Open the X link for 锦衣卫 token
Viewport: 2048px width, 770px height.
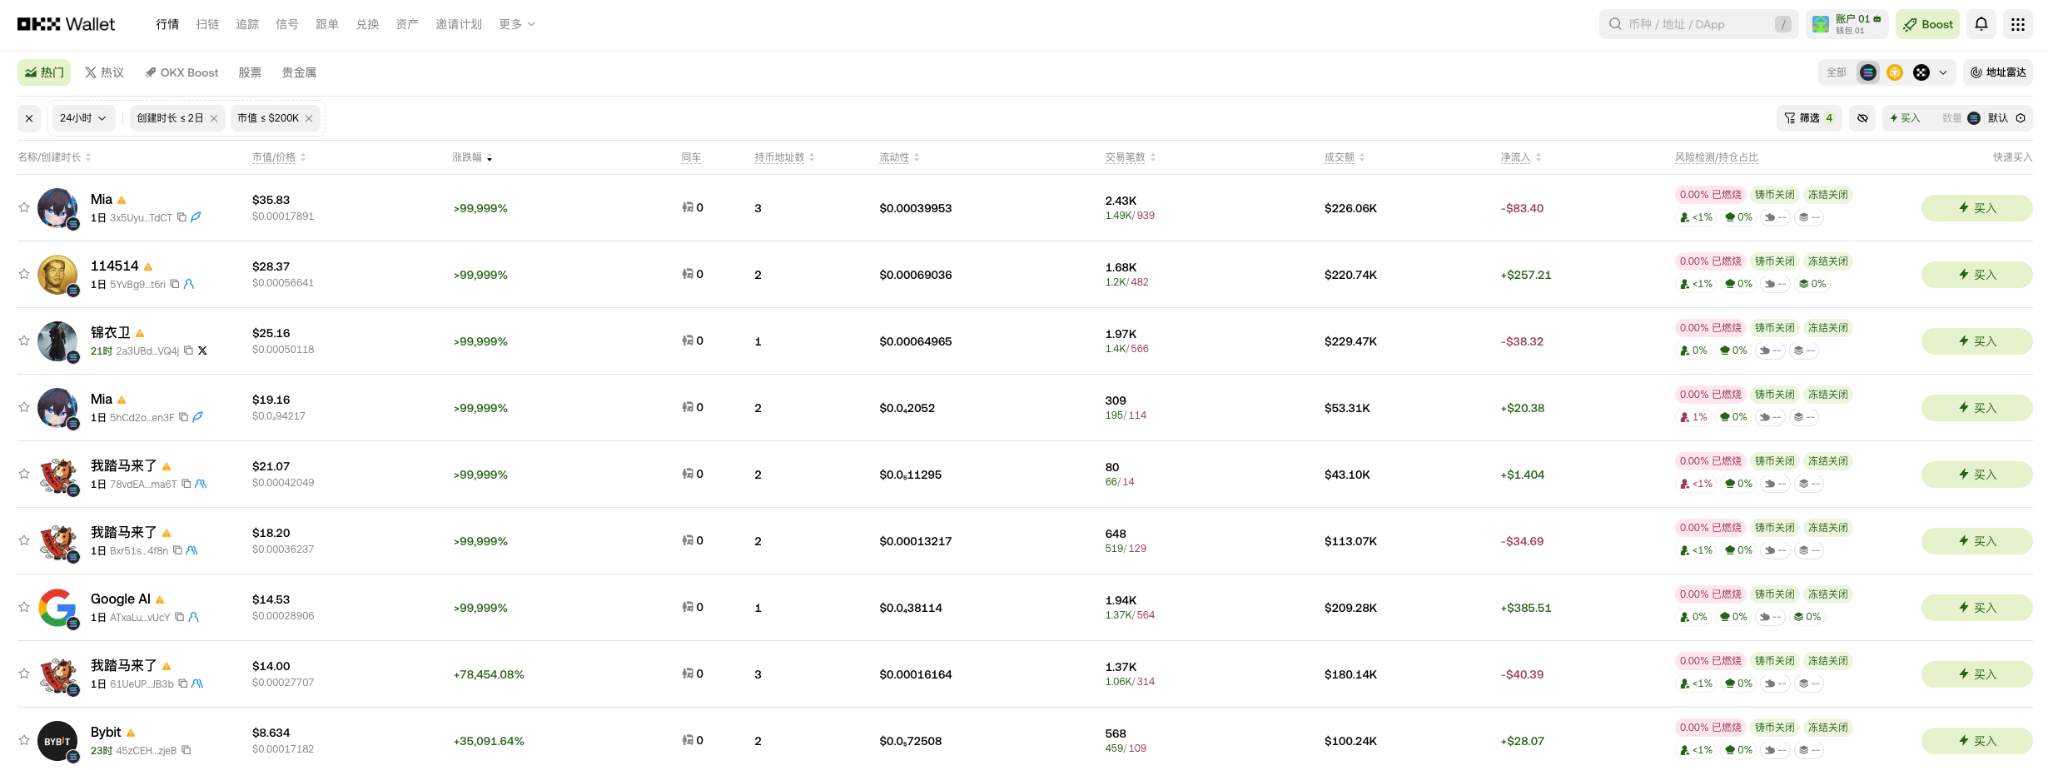point(203,351)
